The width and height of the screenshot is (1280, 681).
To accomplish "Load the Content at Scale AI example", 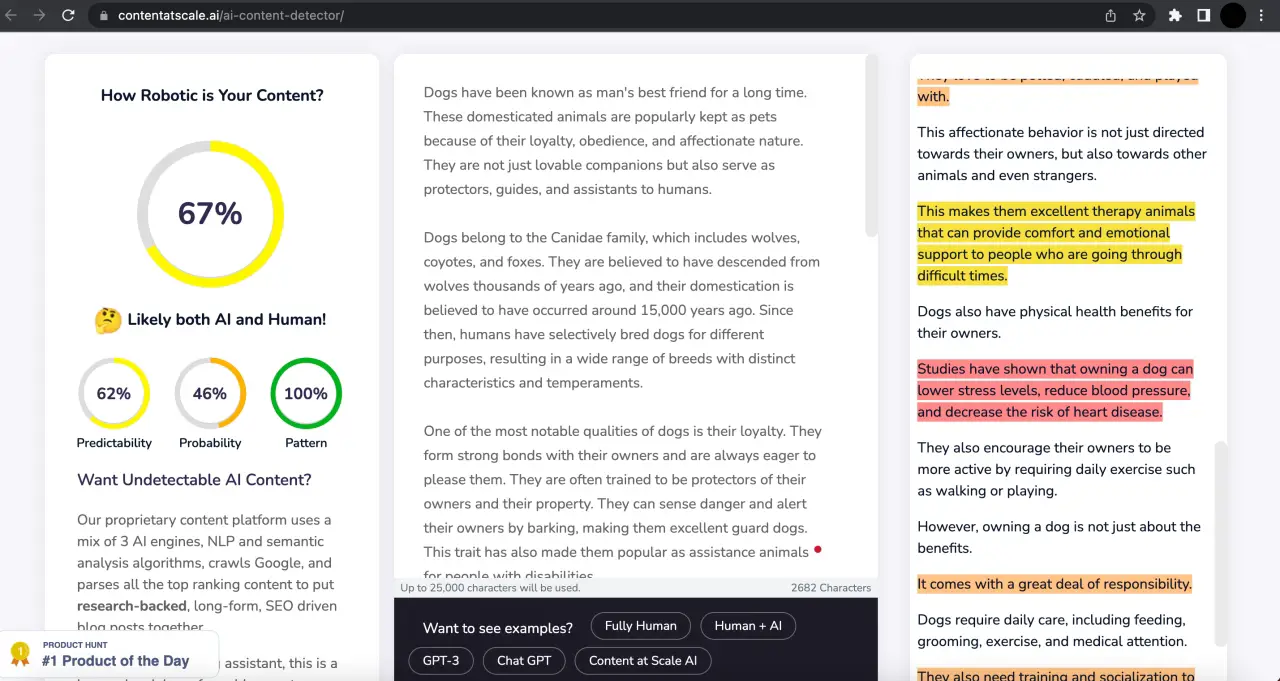I will [x=643, y=661].
